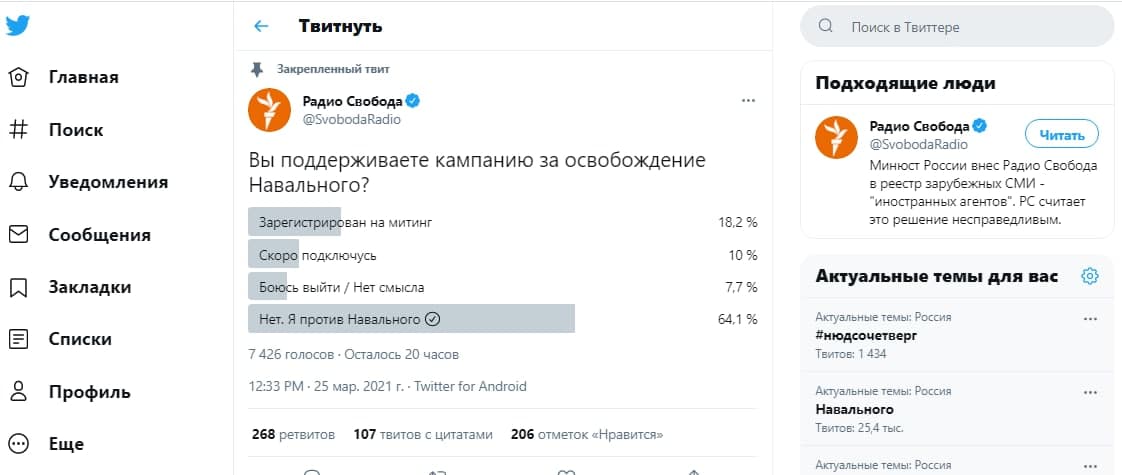Select poll option Нет. Я против Навального
The image size is (1122, 475).
coord(502,320)
